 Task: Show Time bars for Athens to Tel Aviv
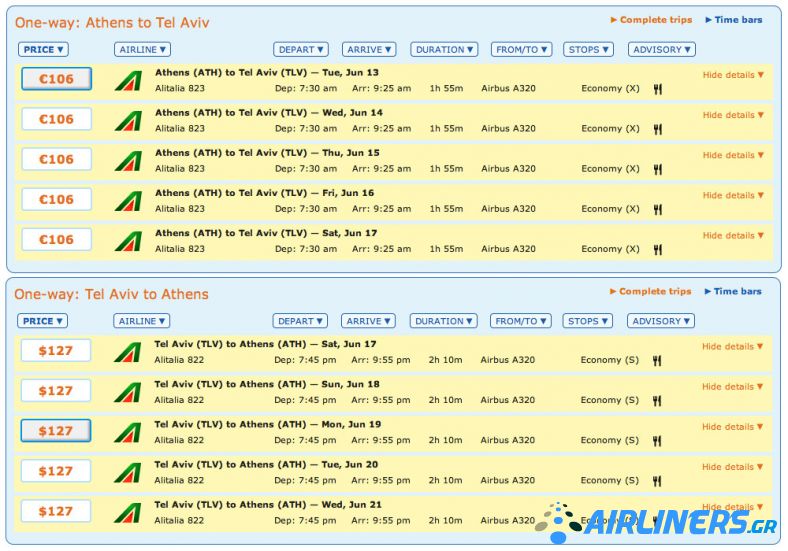point(734,20)
